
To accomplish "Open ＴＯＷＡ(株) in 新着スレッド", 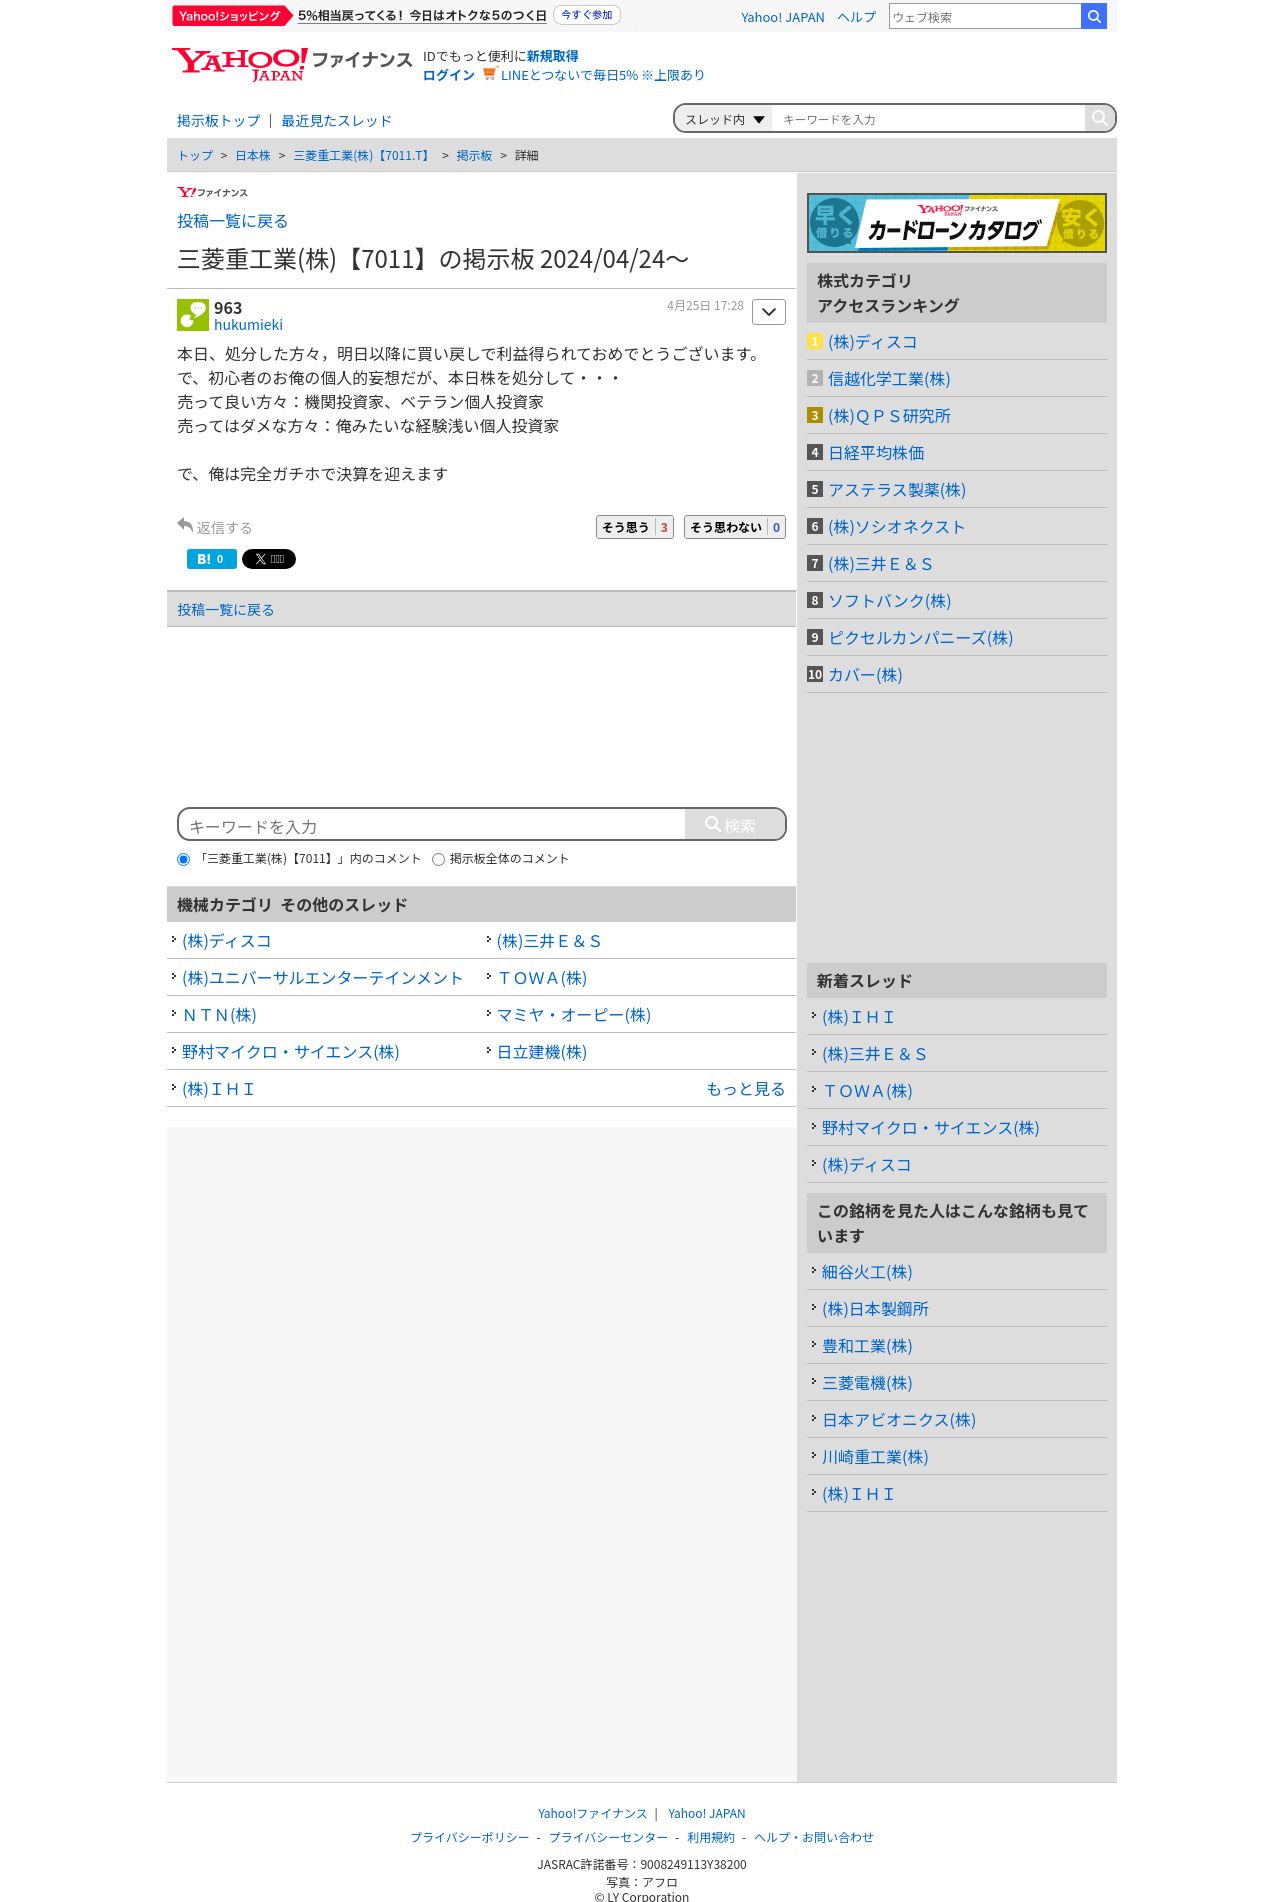I will [x=867, y=1091].
